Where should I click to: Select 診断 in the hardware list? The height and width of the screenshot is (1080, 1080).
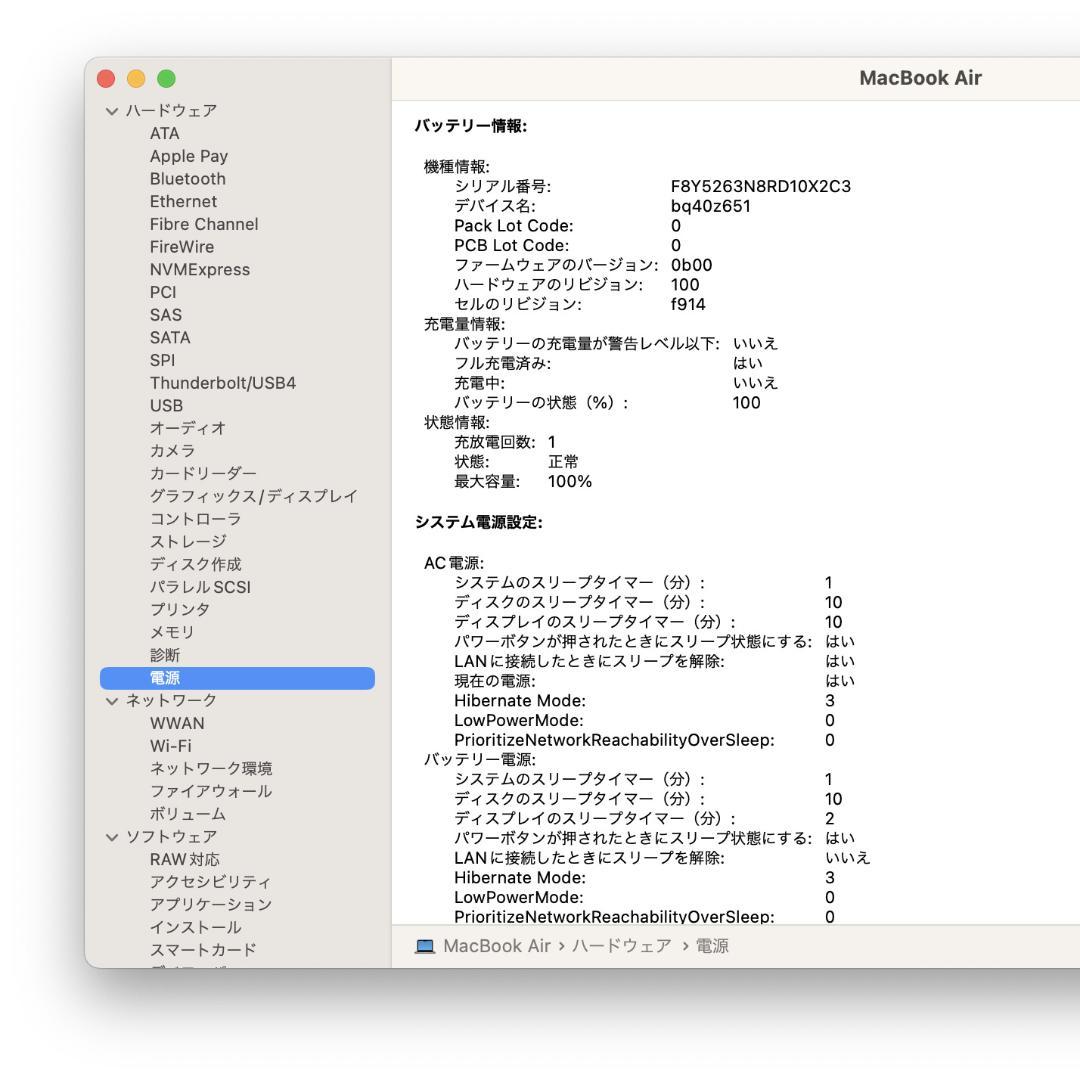(x=165, y=655)
